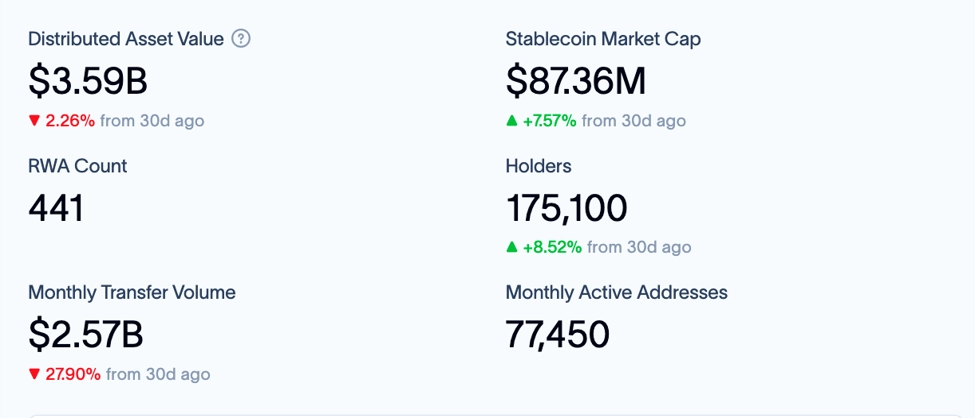Image resolution: width=975 pixels, height=418 pixels.
Task: Click the Monthly Transfer Volume label
Action: [x=132, y=292]
